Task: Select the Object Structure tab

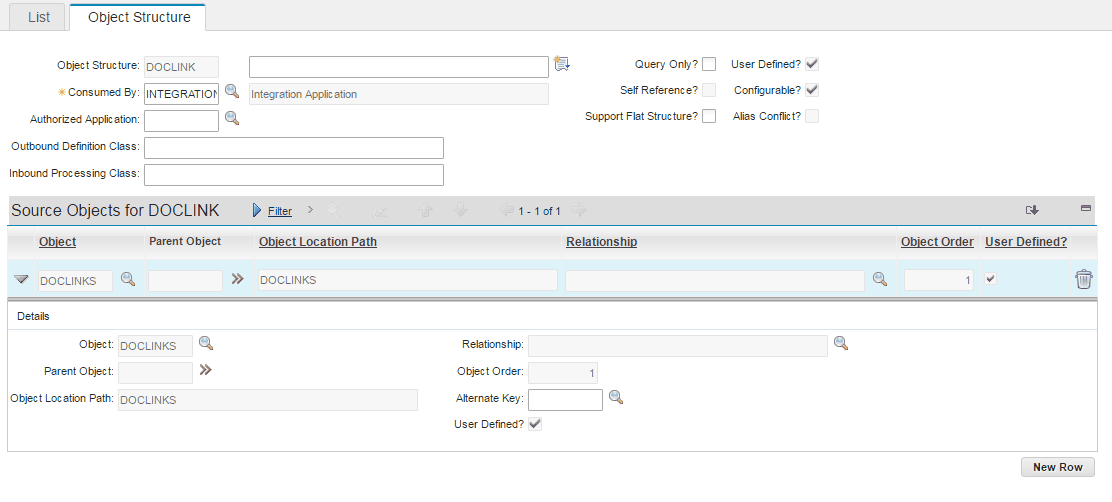Action: 138,17
